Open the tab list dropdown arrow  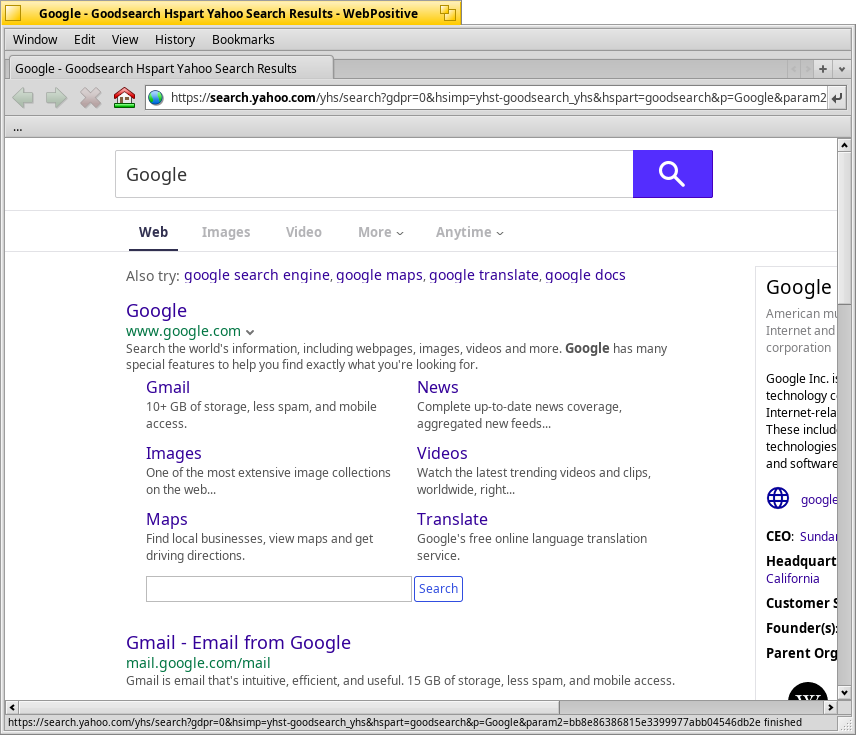841,69
